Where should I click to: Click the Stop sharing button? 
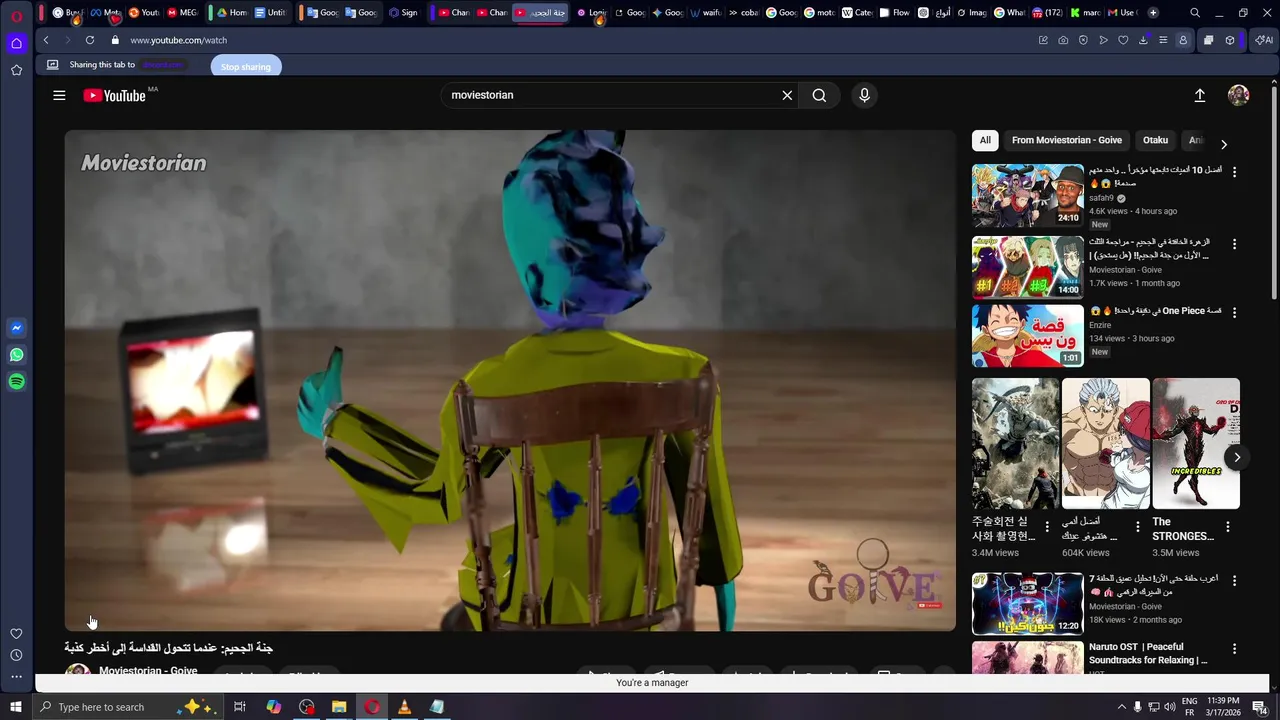pyautogui.click(x=246, y=66)
